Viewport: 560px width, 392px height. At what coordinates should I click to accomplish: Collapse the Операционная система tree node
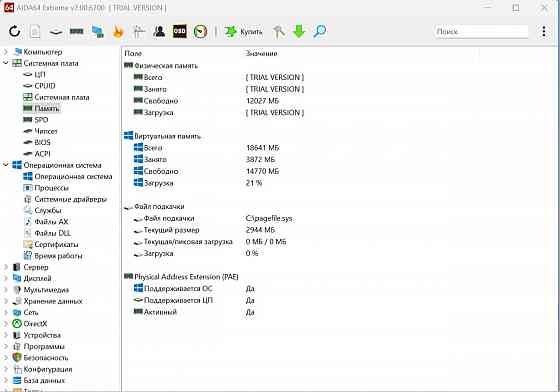tap(6, 165)
